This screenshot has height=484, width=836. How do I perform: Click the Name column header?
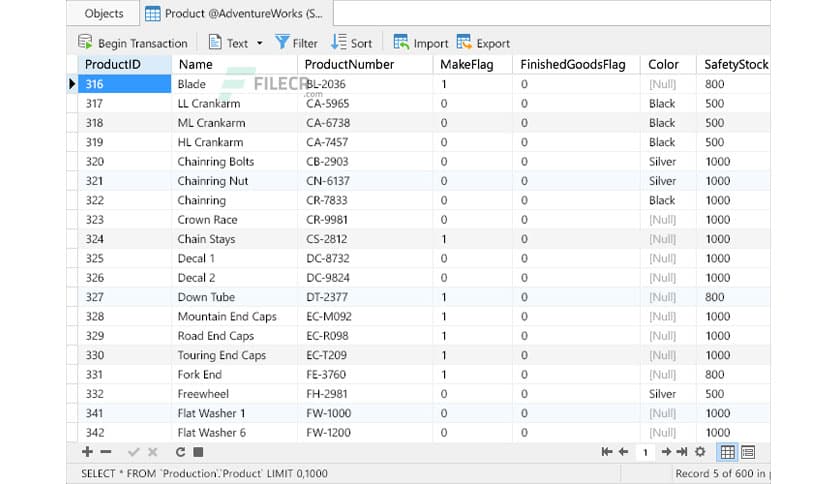(x=235, y=64)
